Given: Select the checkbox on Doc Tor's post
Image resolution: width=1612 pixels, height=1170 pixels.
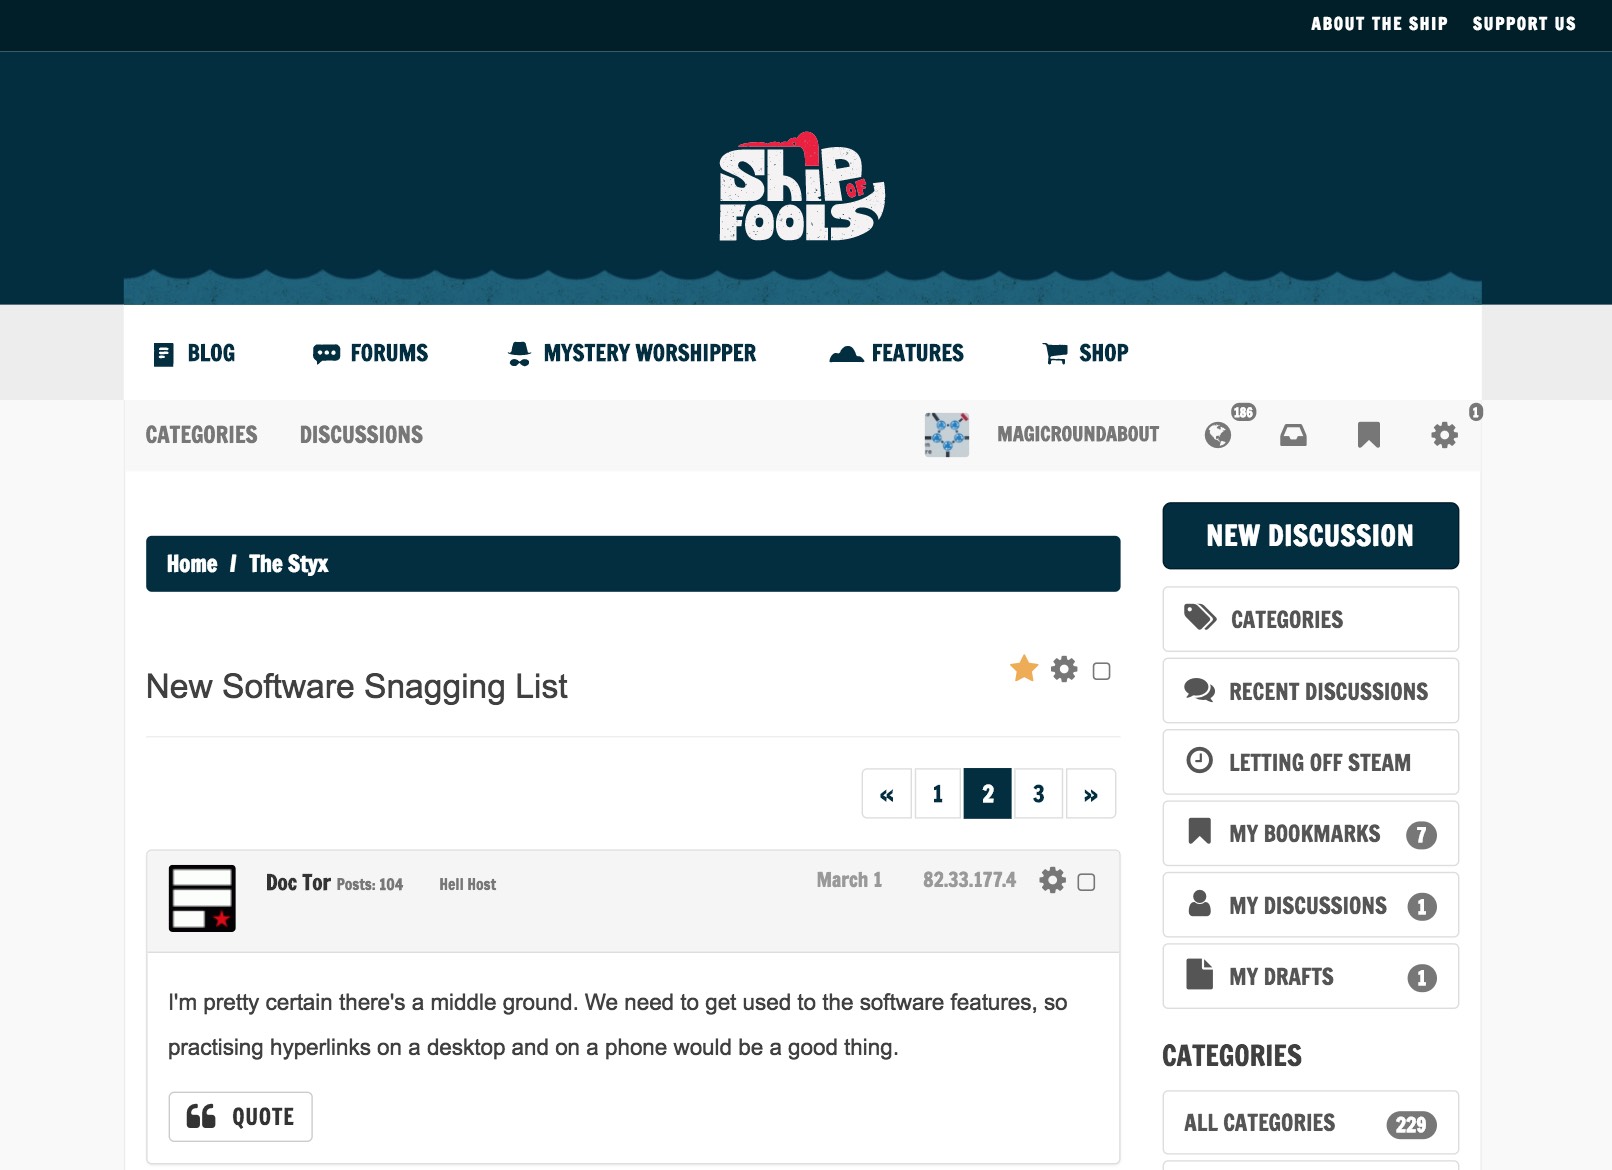Looking at the screenshot, I should [1088, 882].
